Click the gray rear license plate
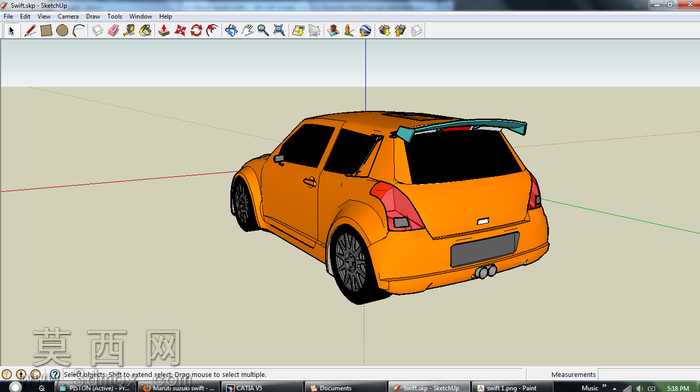The width and height of the screenshot is (700, 392). [484, 250]
